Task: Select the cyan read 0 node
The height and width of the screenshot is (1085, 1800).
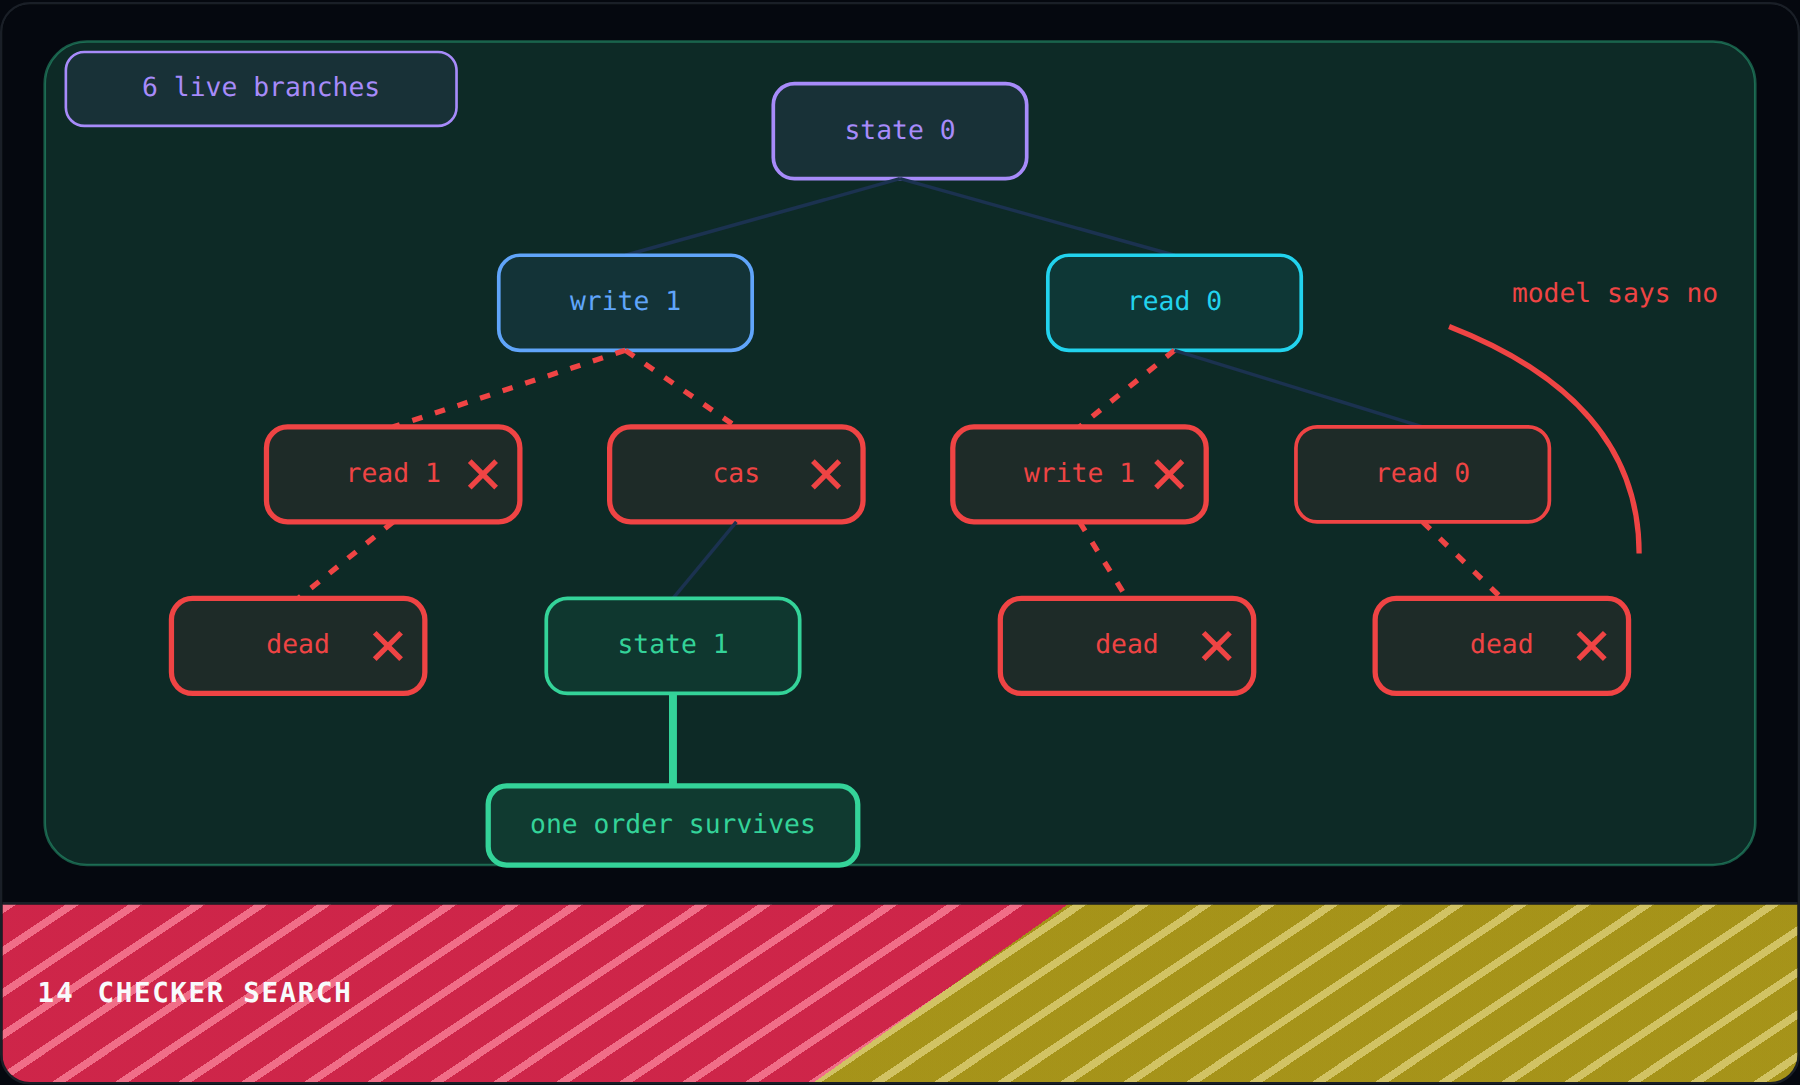Action: (1174, 302)
